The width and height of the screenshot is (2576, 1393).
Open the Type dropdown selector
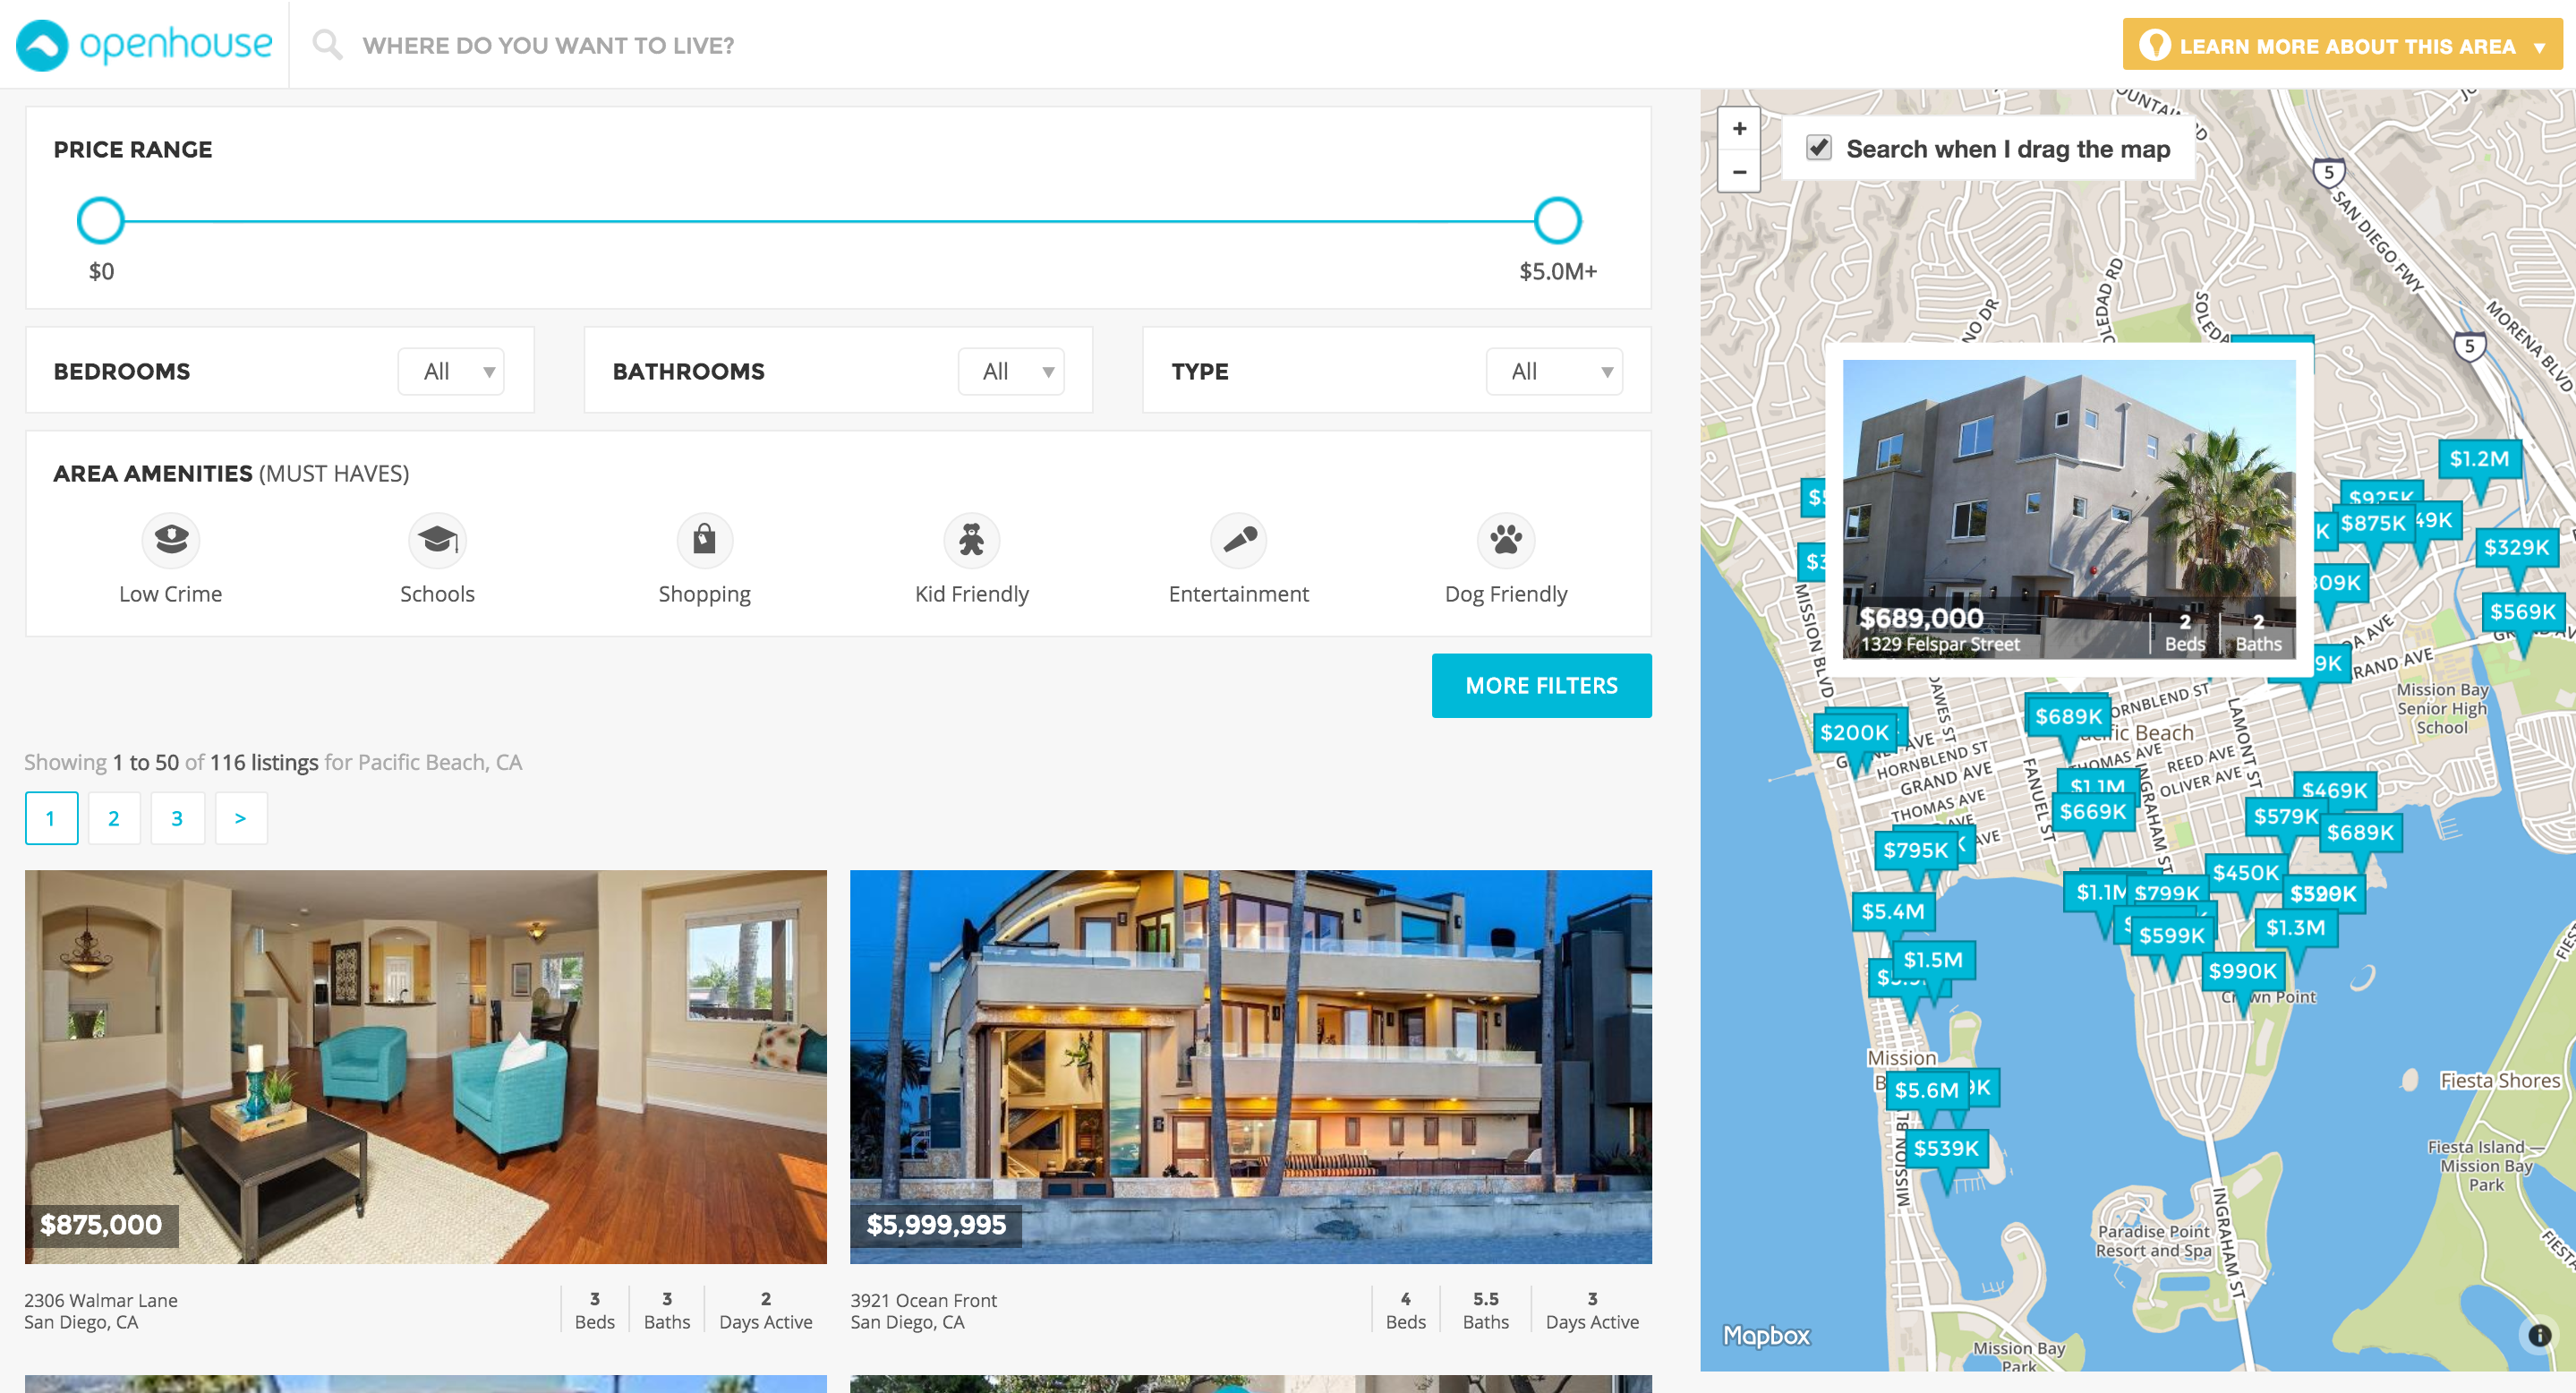(x=1553, y=372)
